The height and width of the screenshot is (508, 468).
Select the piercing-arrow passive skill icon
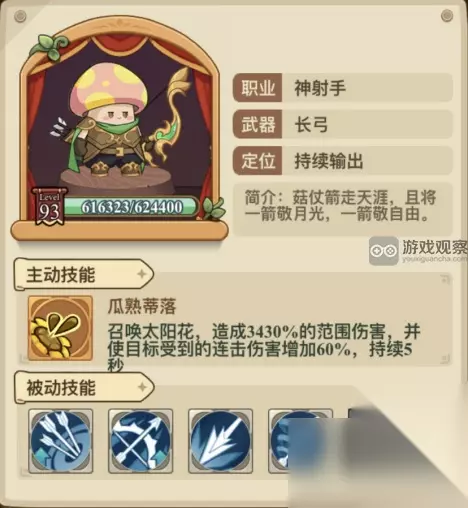221,441
